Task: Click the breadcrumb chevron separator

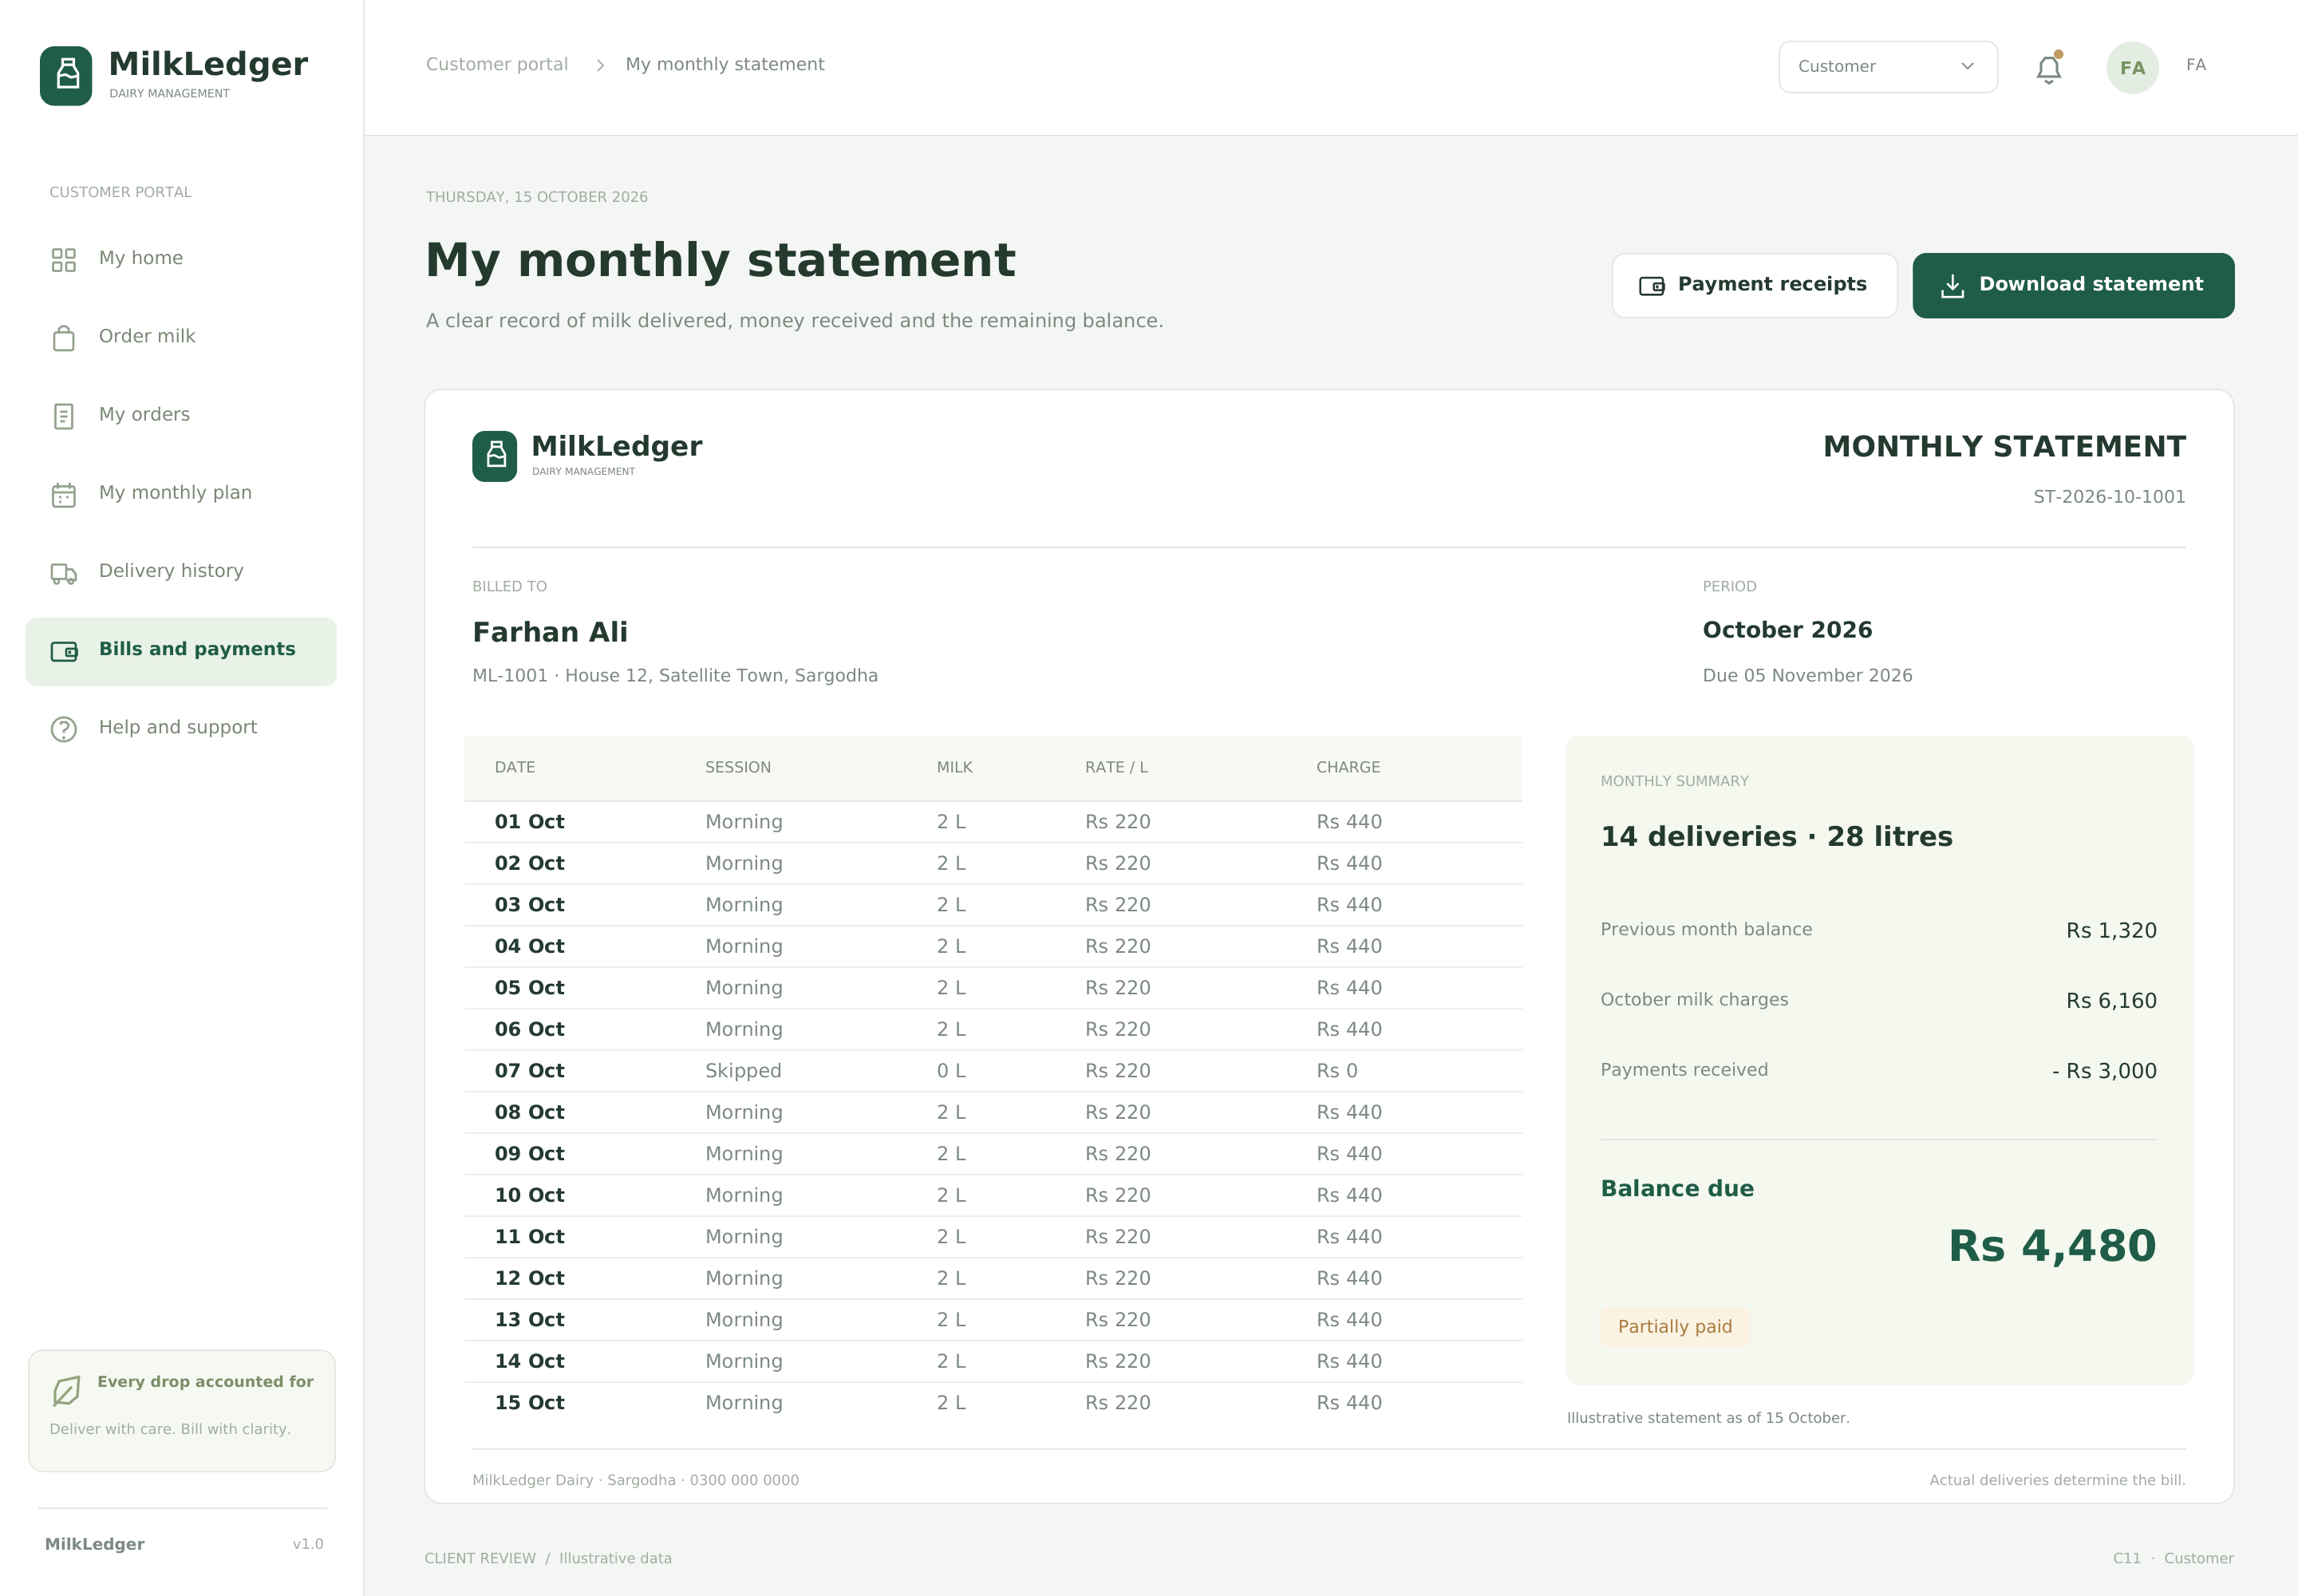Action: tap(600, 65)
